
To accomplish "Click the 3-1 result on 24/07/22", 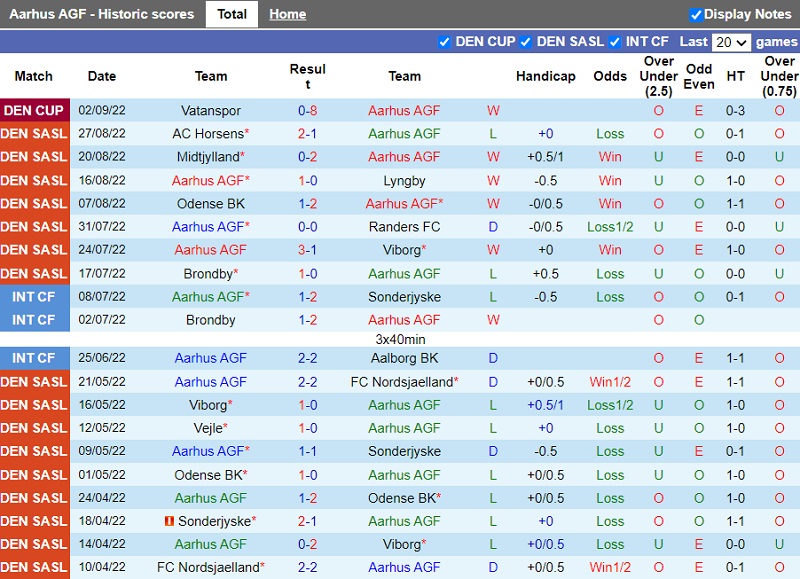I will click(x=308, y=250).
